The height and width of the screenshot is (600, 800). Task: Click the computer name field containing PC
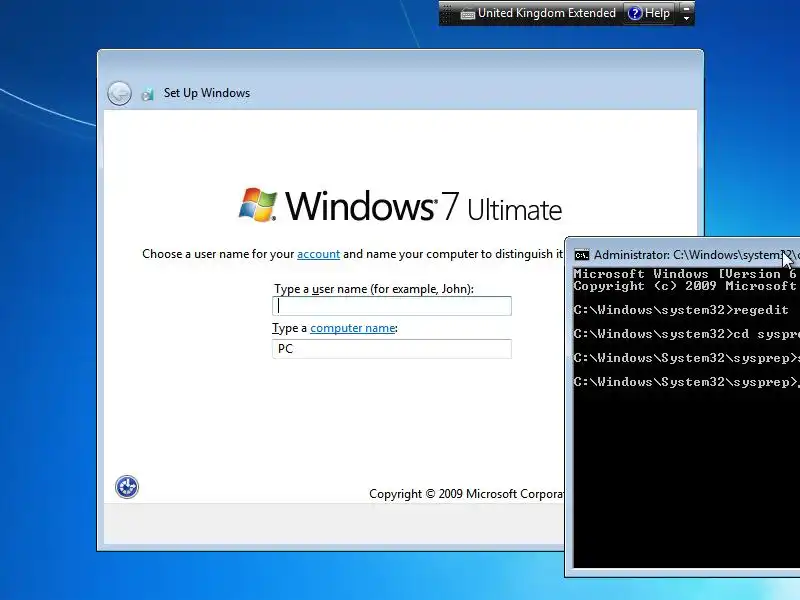[392, 349]
